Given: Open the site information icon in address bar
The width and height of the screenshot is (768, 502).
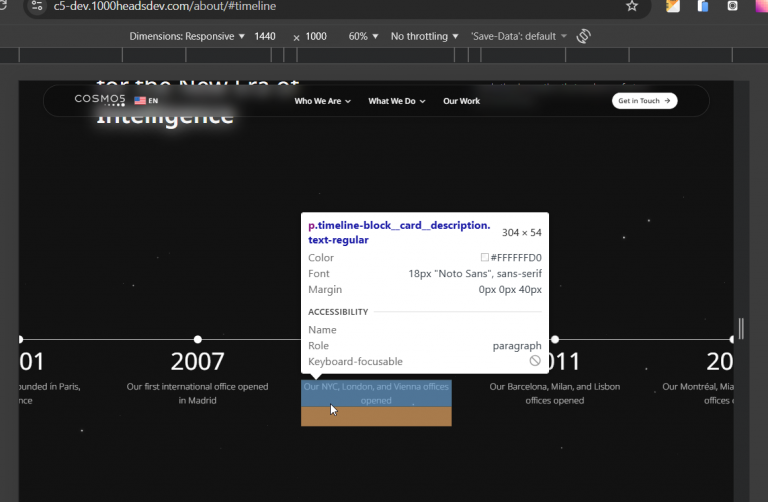Looking at the screenshot, I should (37, 6).
